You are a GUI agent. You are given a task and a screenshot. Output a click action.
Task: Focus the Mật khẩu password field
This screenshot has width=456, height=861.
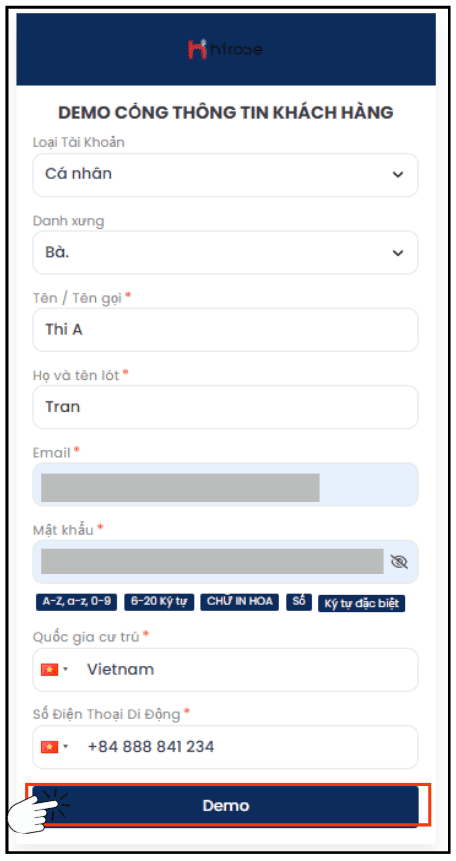[x=225, y=561]
